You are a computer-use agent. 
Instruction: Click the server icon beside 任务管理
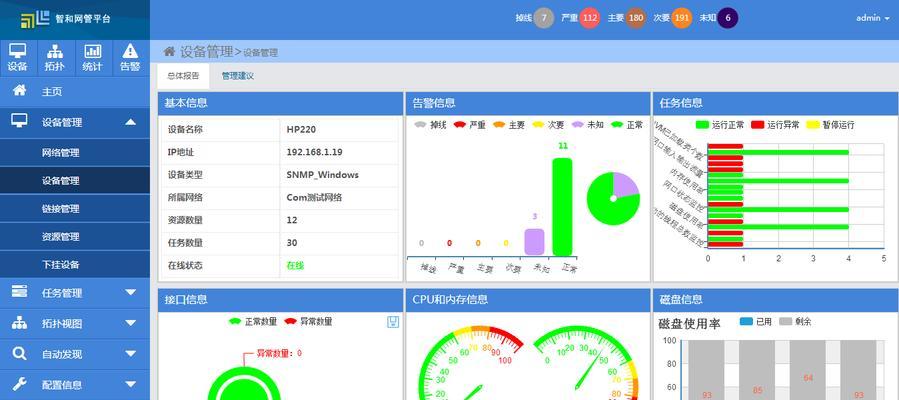pyautogui.click(x=19, y=292)
